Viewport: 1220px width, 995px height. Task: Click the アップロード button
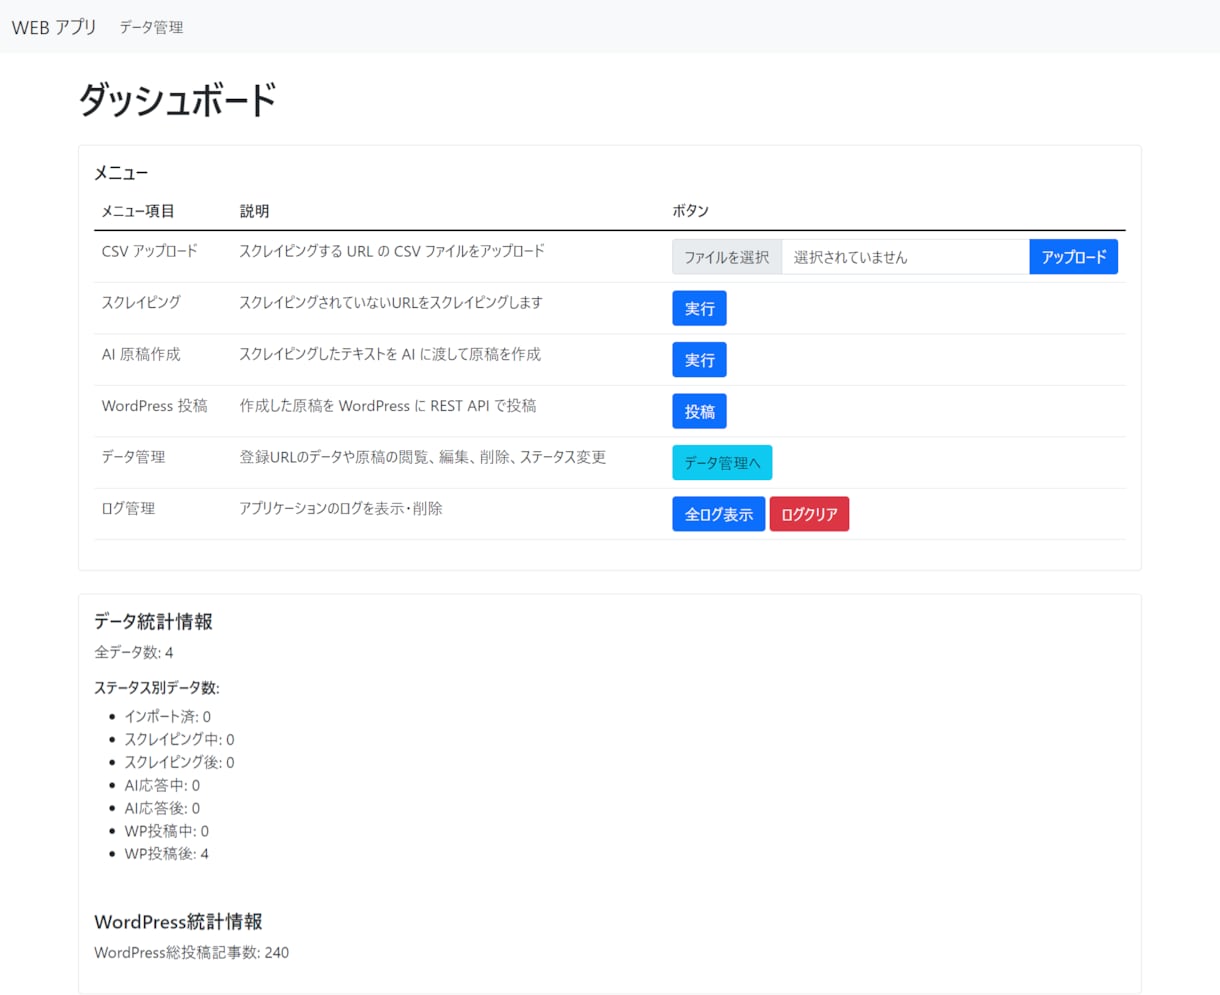[1074, 257]
